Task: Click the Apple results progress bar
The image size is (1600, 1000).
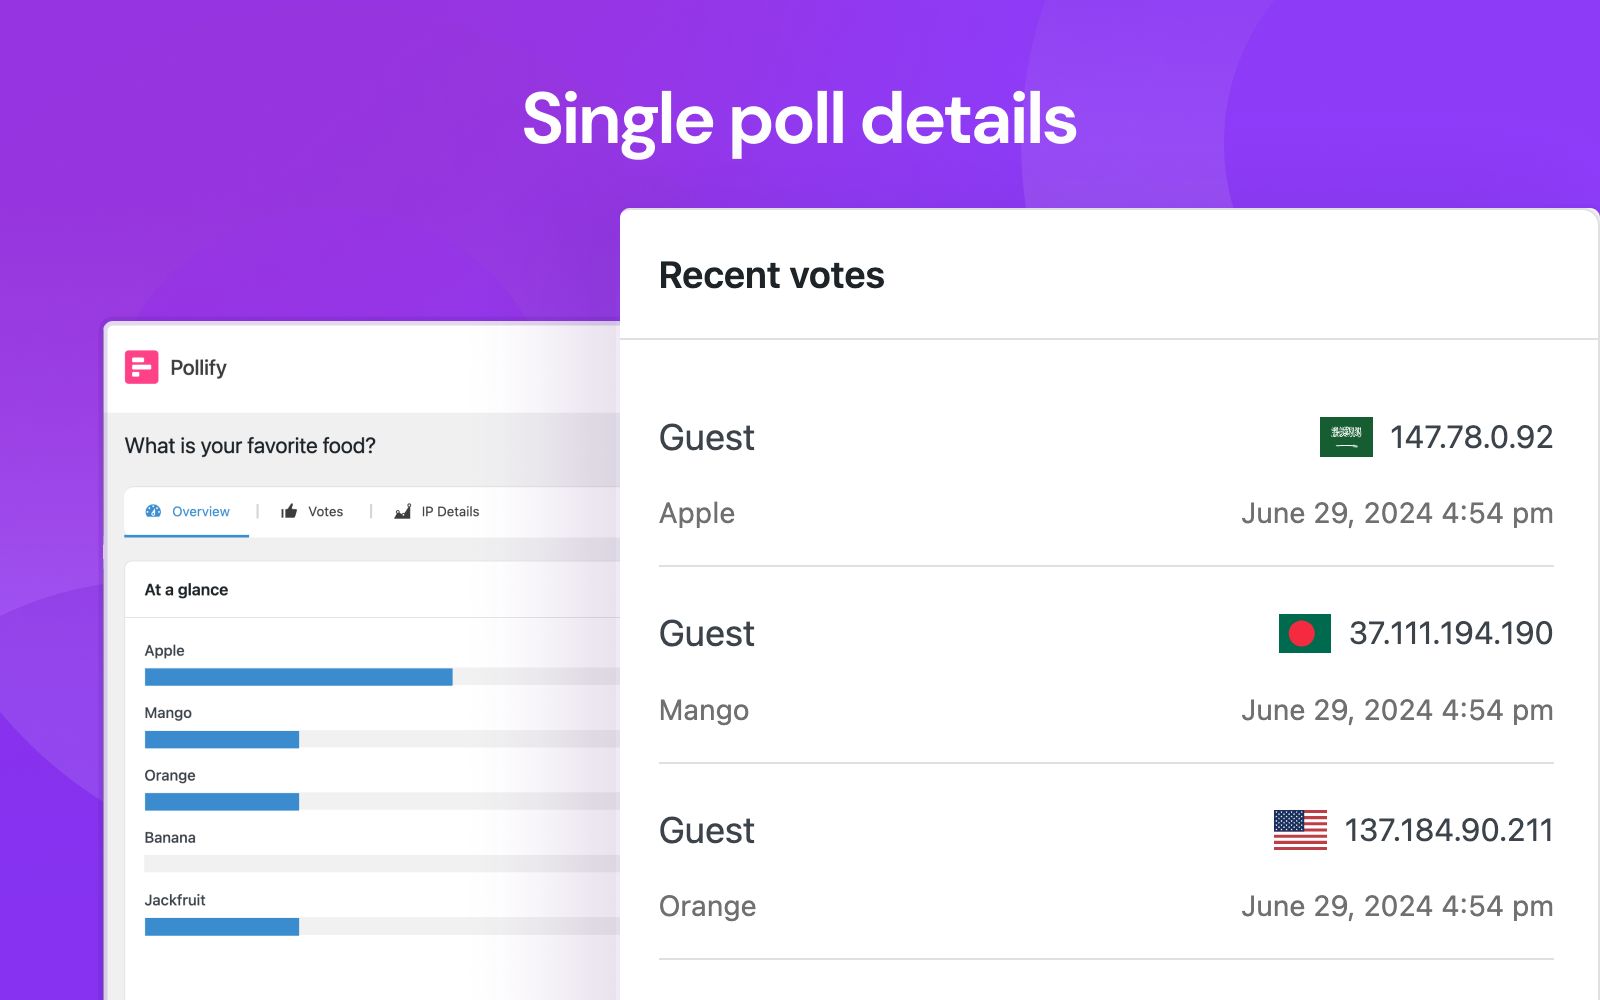Action: 380,677
